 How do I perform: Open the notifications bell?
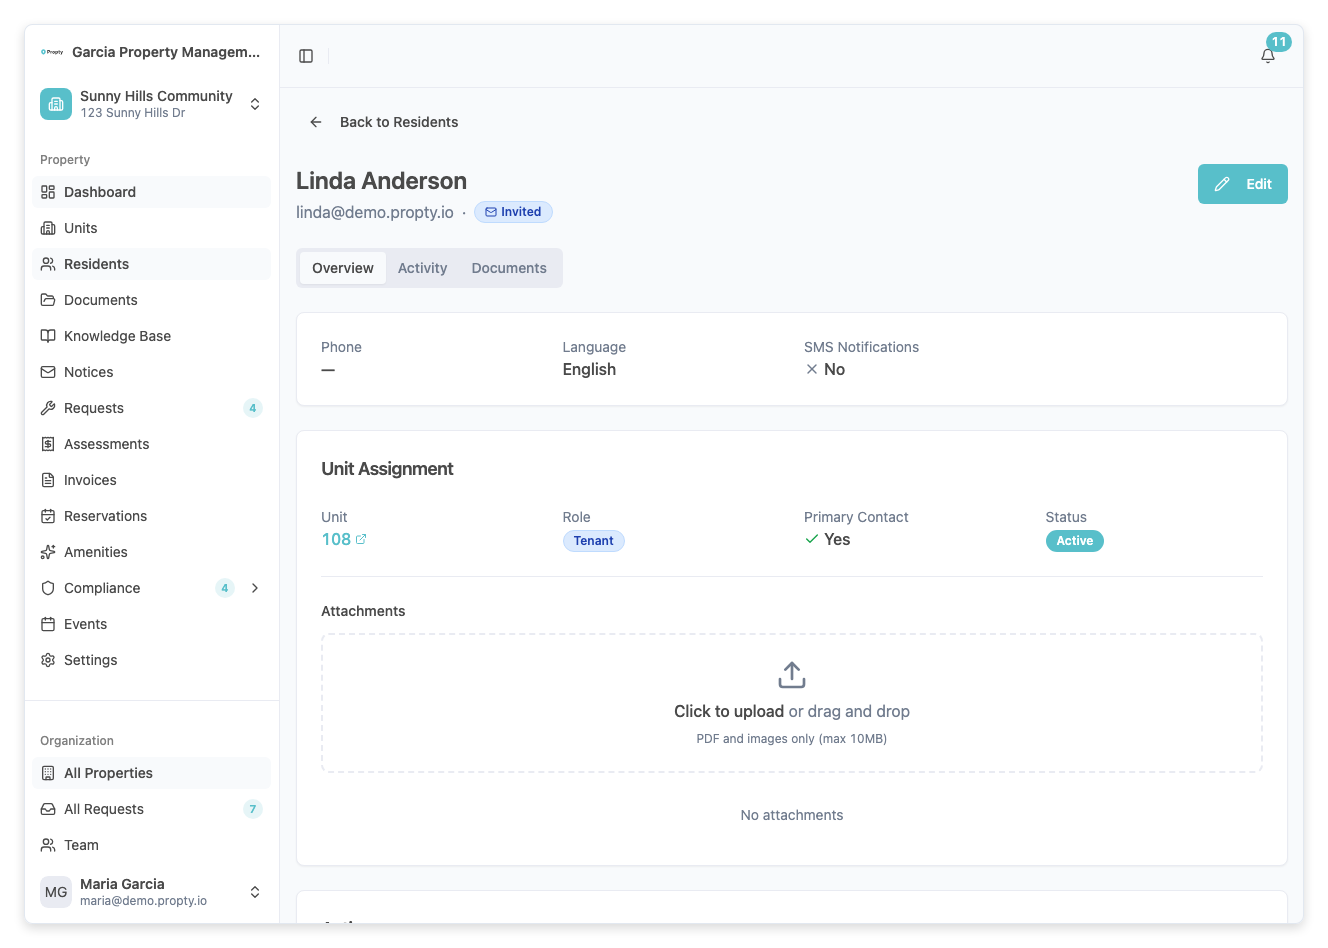[1268, 56]
